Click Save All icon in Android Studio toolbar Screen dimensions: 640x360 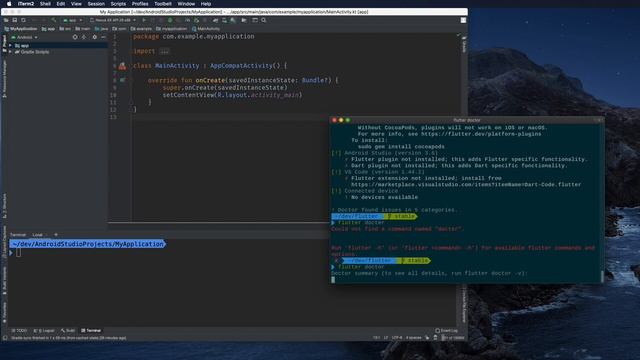pos(15,20)
